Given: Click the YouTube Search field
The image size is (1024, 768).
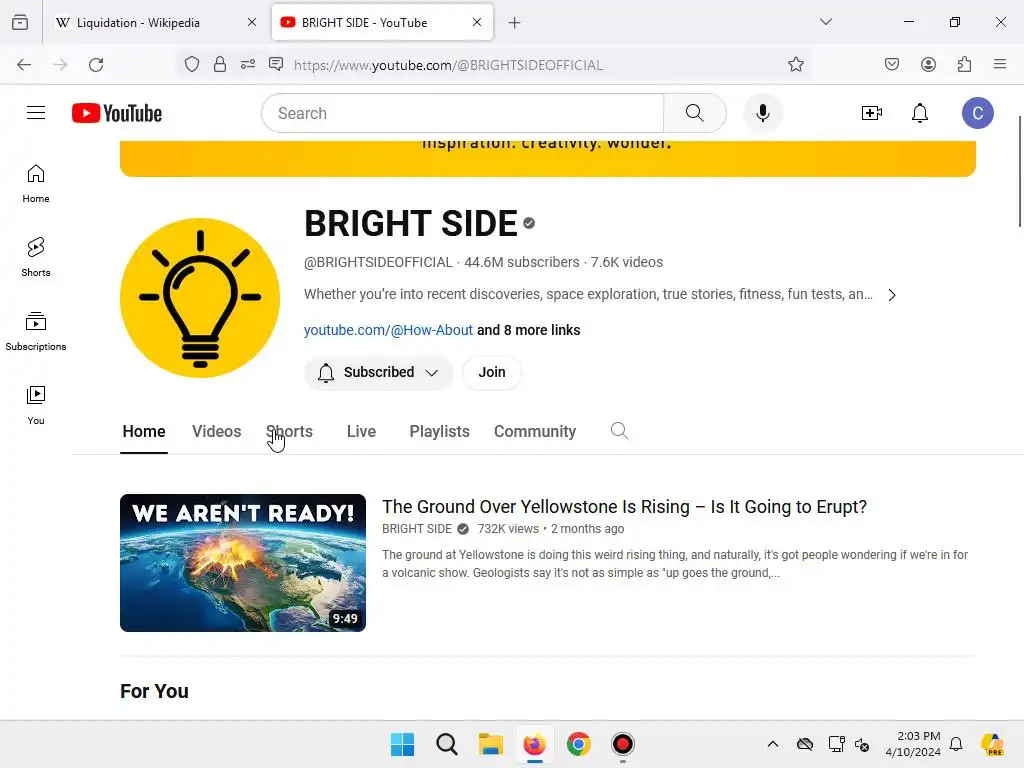Looking at the screenshot, I should (x=462, y=113).
